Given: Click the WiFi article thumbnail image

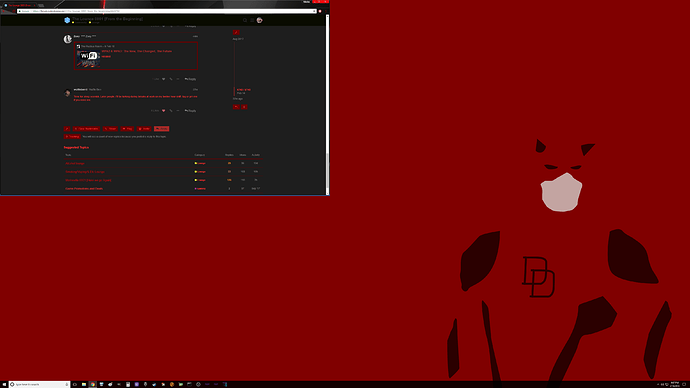Looking at the screenshot, I should pyautogui.click(x=88, y=59).
